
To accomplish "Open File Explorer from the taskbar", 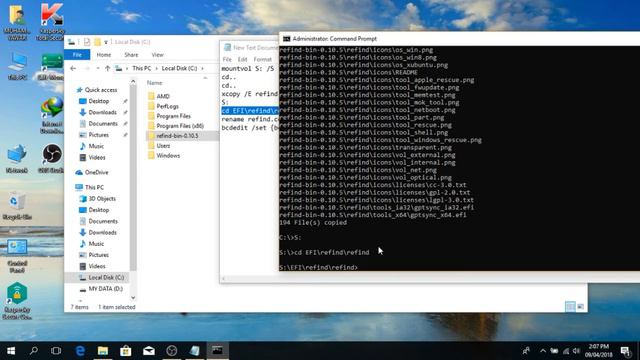I will click(x=103, y=351).
